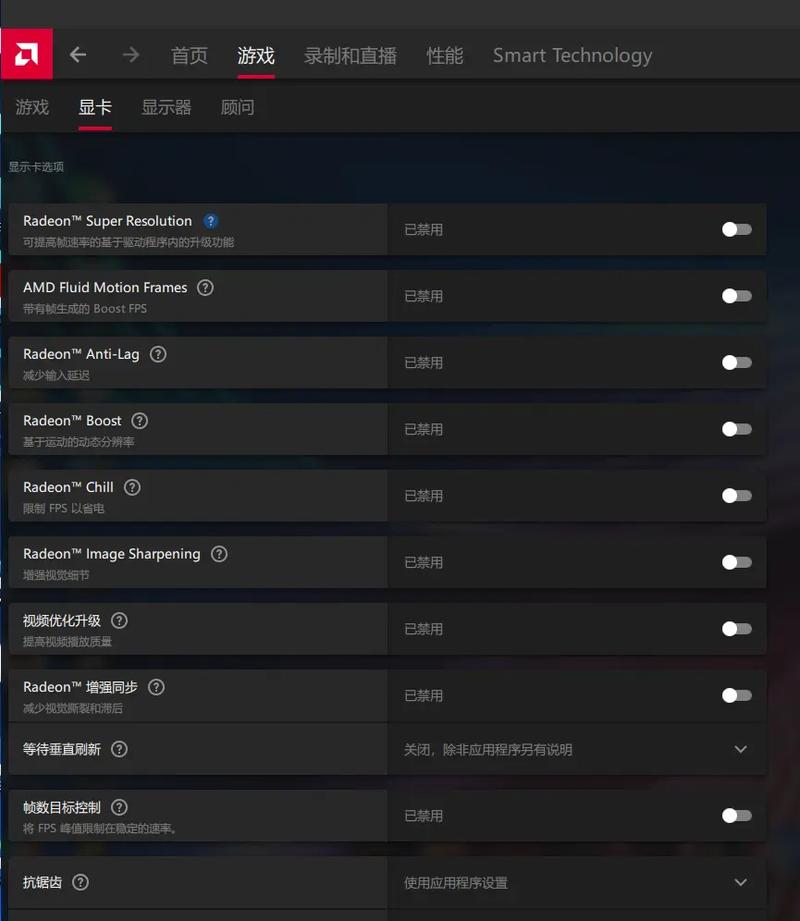The height and width of the screenshot is (921, 800).
Task: Click 已禁用 status in Radeon Chill row
Action: click(423, 496)
